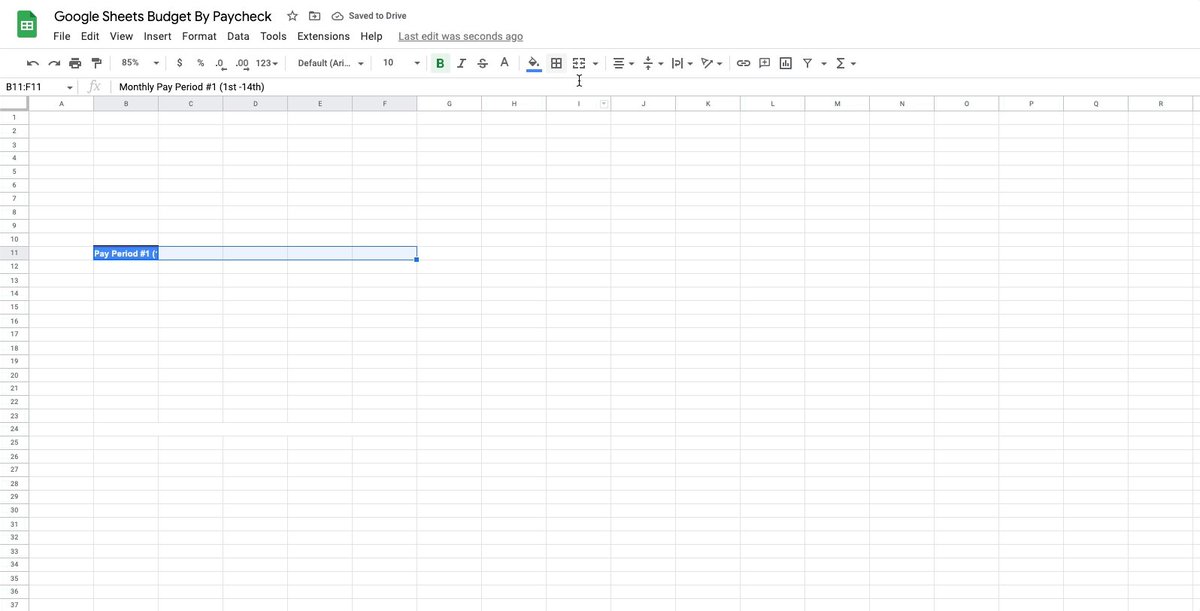Open the Insert menu
The width and height of the screenshot is (1200, 611).
click(157, 36)
